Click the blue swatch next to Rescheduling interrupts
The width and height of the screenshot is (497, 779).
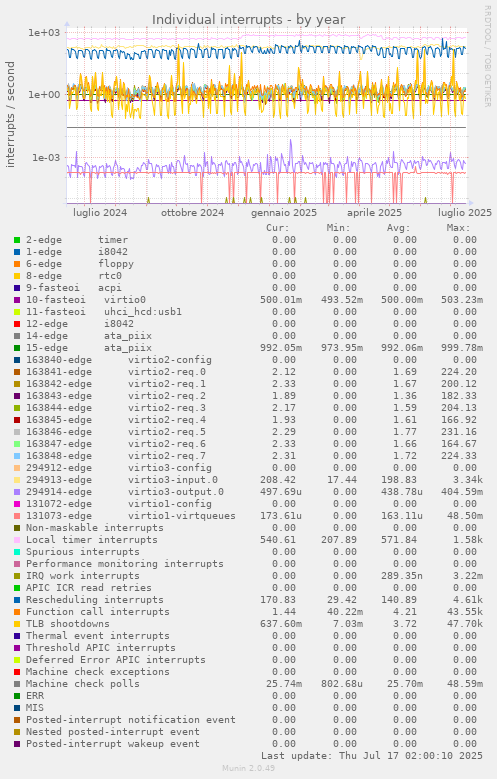tap(17, 600)
